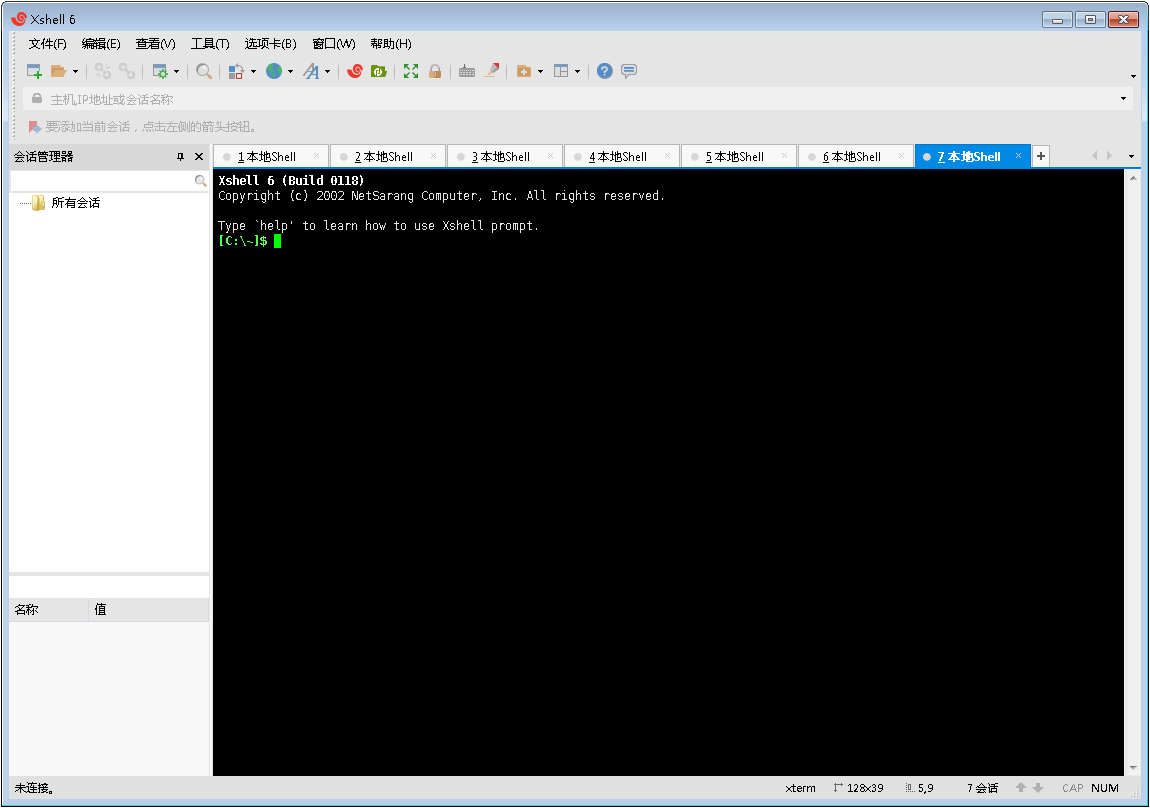Click the session manager search field
Image resolution: width=1150 pixels, height=808 pixels.
coord(103,180)
